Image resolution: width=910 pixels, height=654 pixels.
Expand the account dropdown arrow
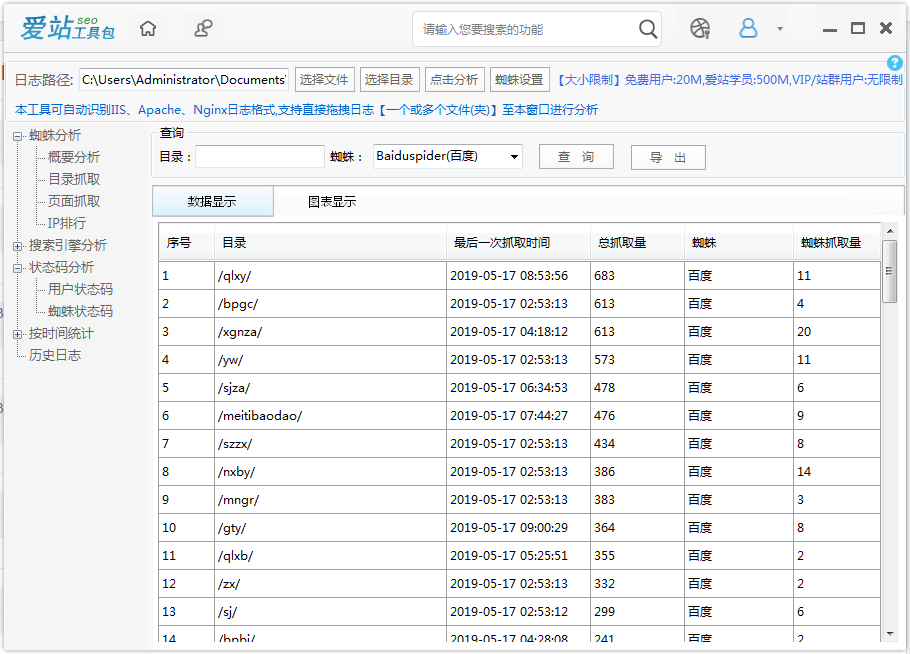click(780, 28)
